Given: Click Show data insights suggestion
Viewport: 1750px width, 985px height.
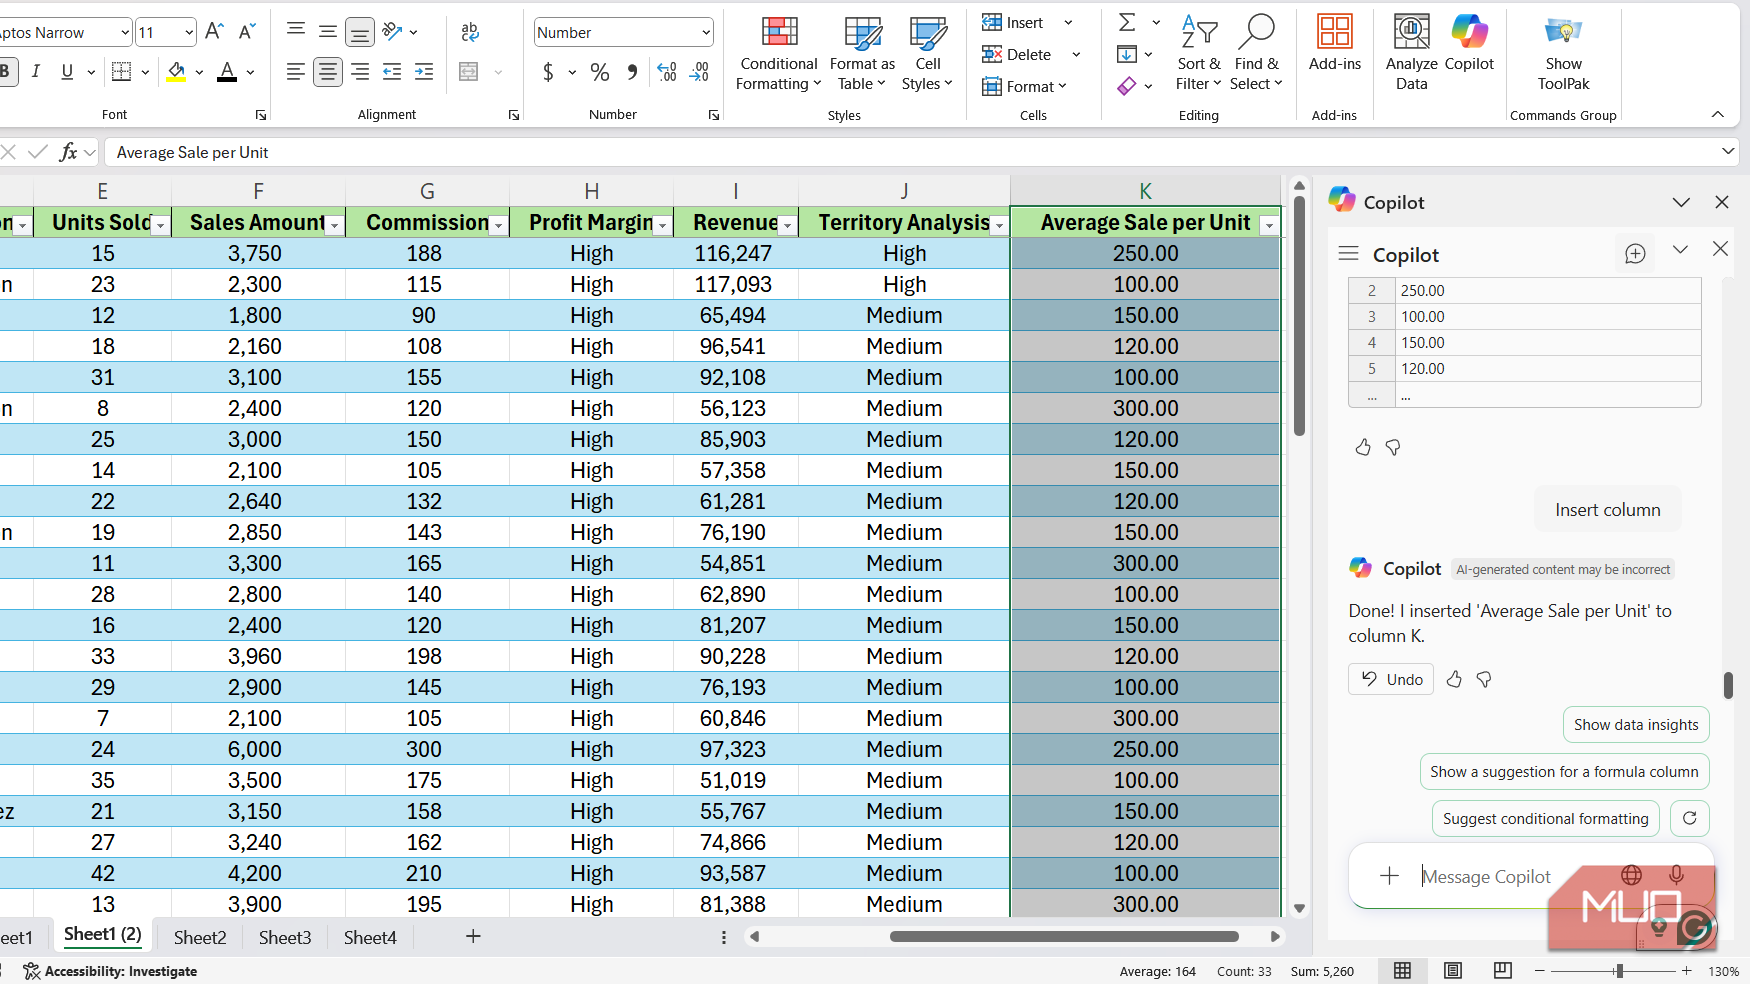Looking at the screenshot, I should tap(1636, 724).
